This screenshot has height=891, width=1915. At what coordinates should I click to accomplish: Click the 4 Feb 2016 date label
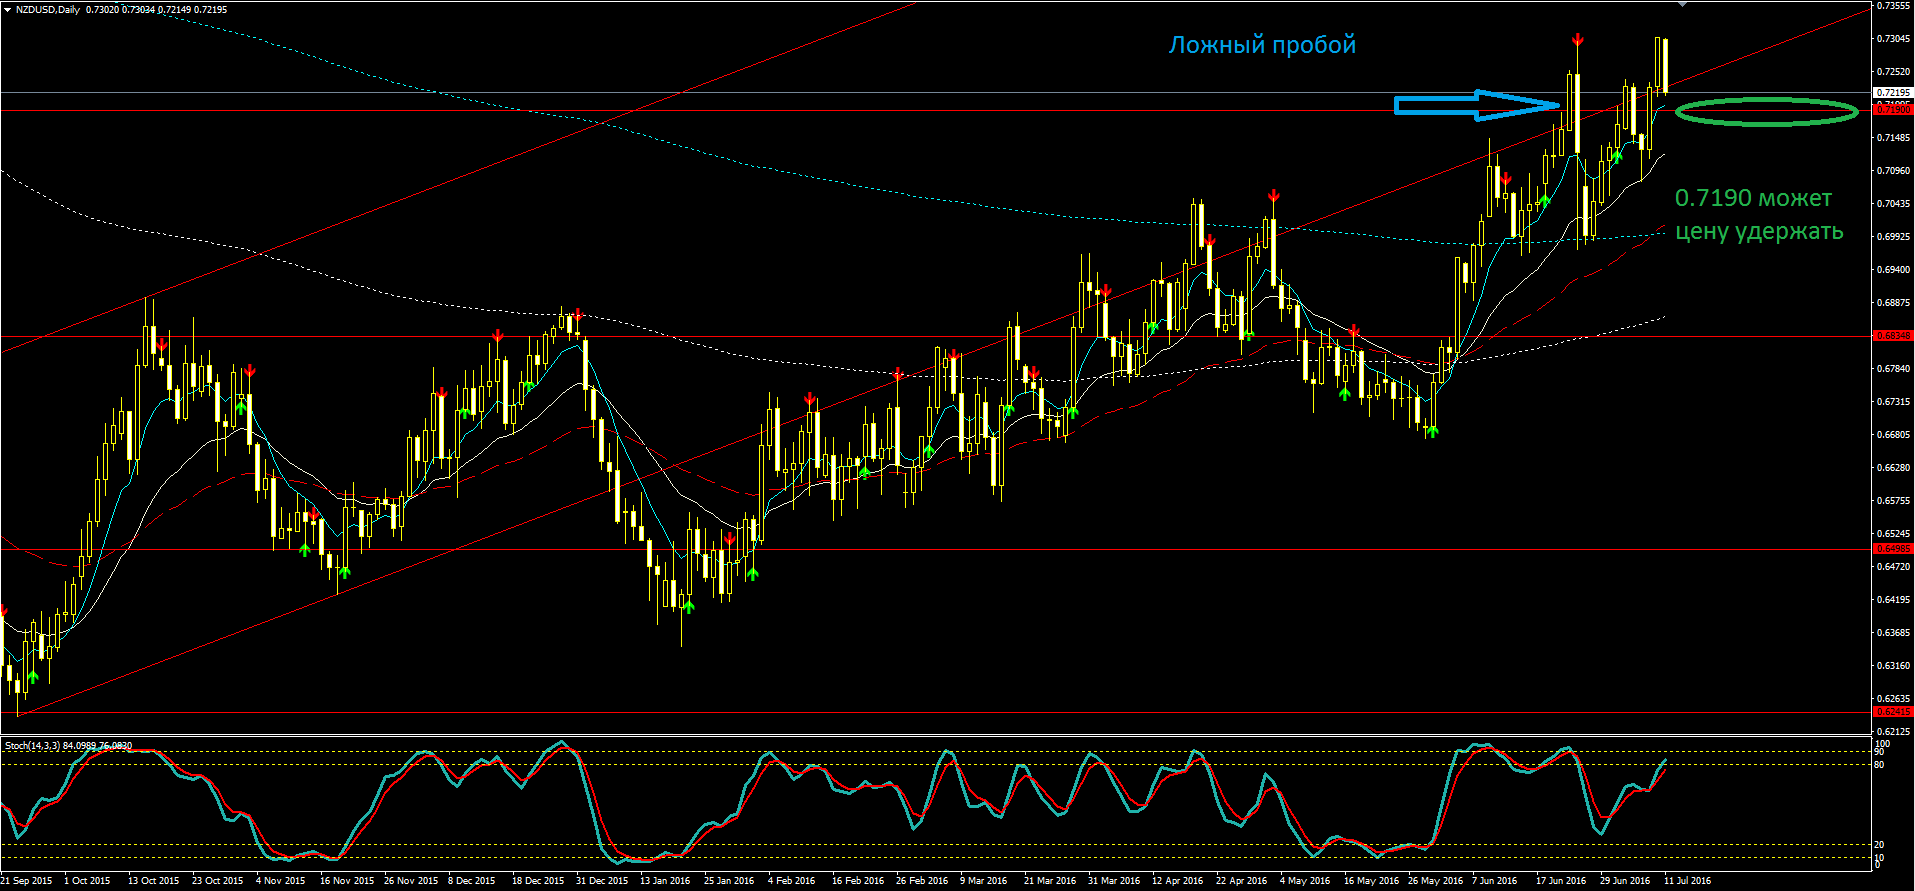pyautogui.click(x=791, y=881)
